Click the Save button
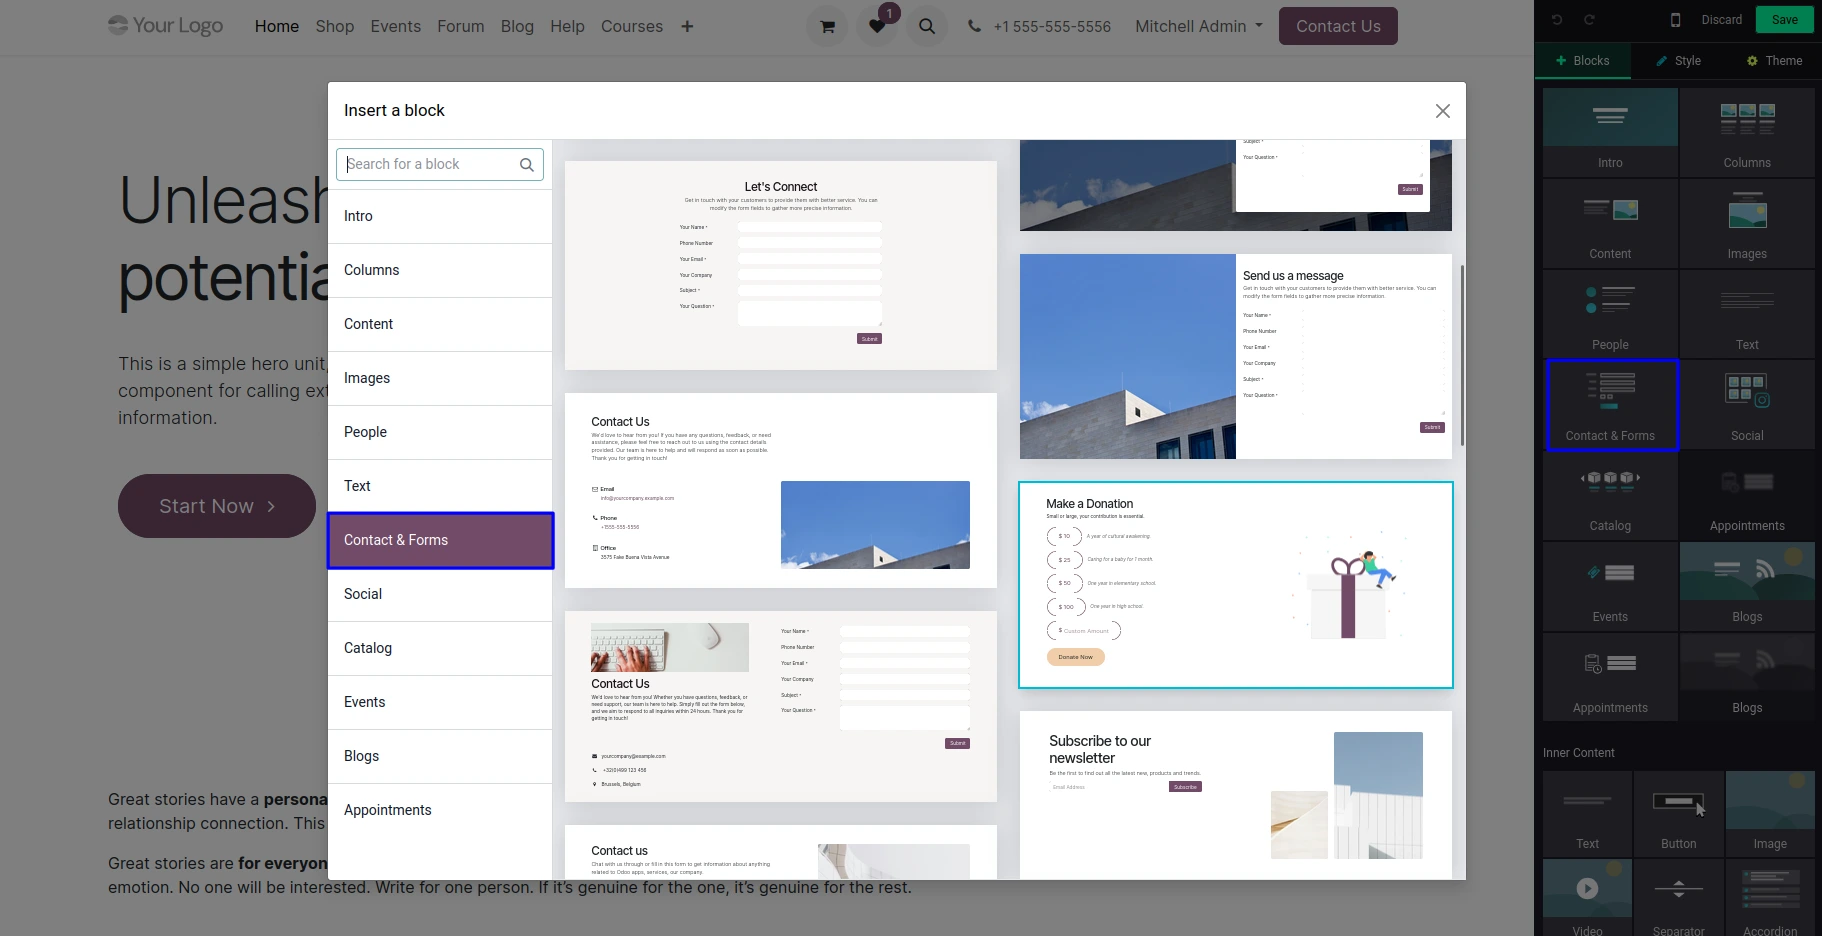This screenshot has width=1822, height=936. [x=1784, y=20]
